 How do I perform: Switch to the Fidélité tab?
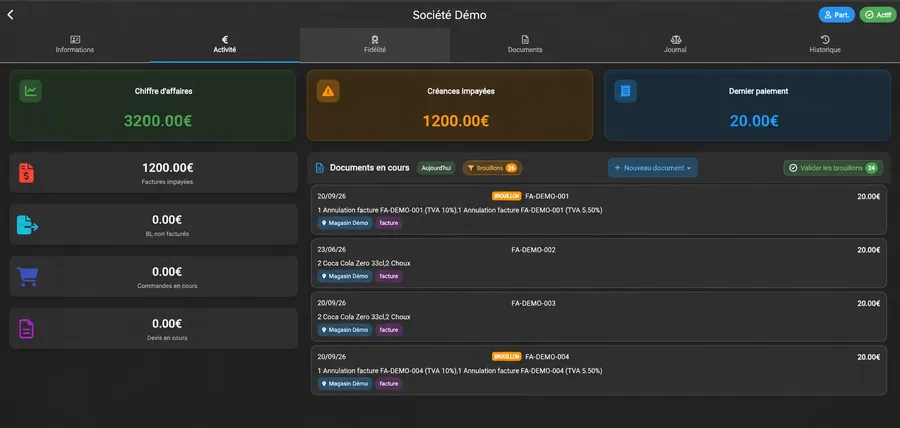click(x=375, y=45)
